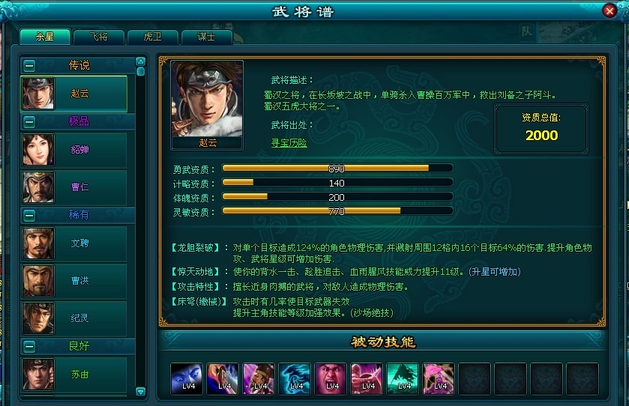Select the sixth pink swirl skill icon
The image size is (629, 406).
click(366, 379)
